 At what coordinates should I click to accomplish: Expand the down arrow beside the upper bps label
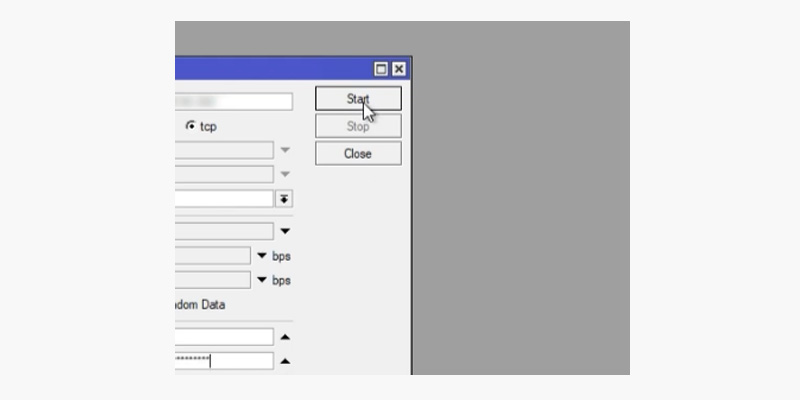[x=262, y=256]
